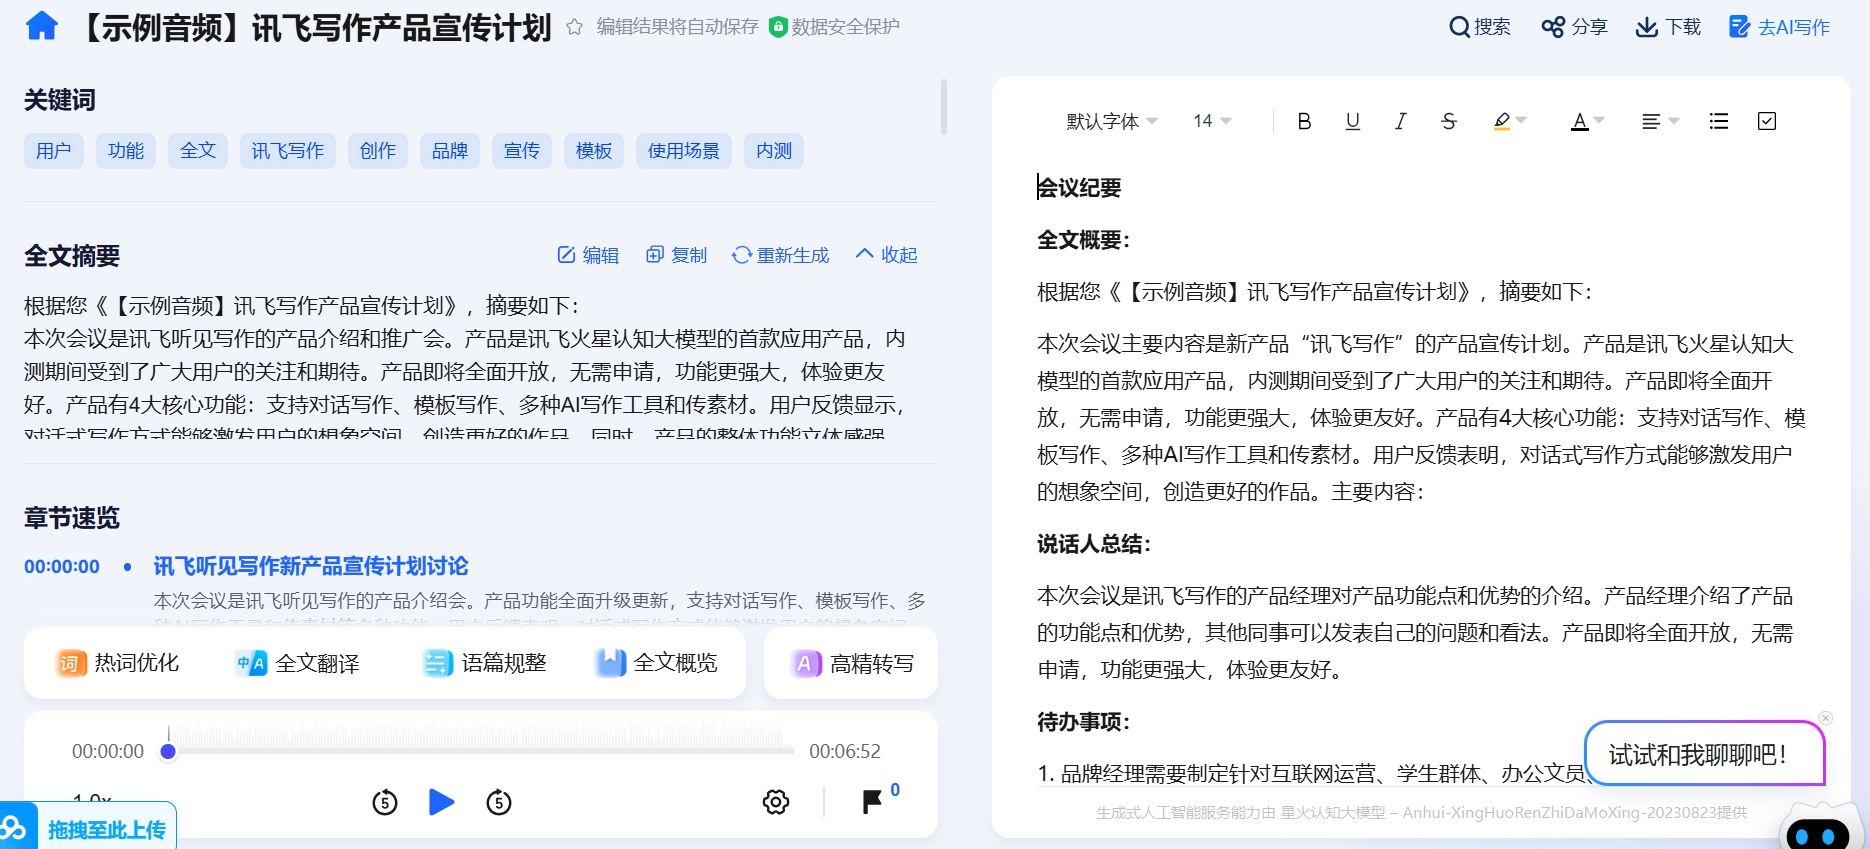The image size is (1870, 849).
Task: Download the document via 下载
Action: click(1668, 27)
